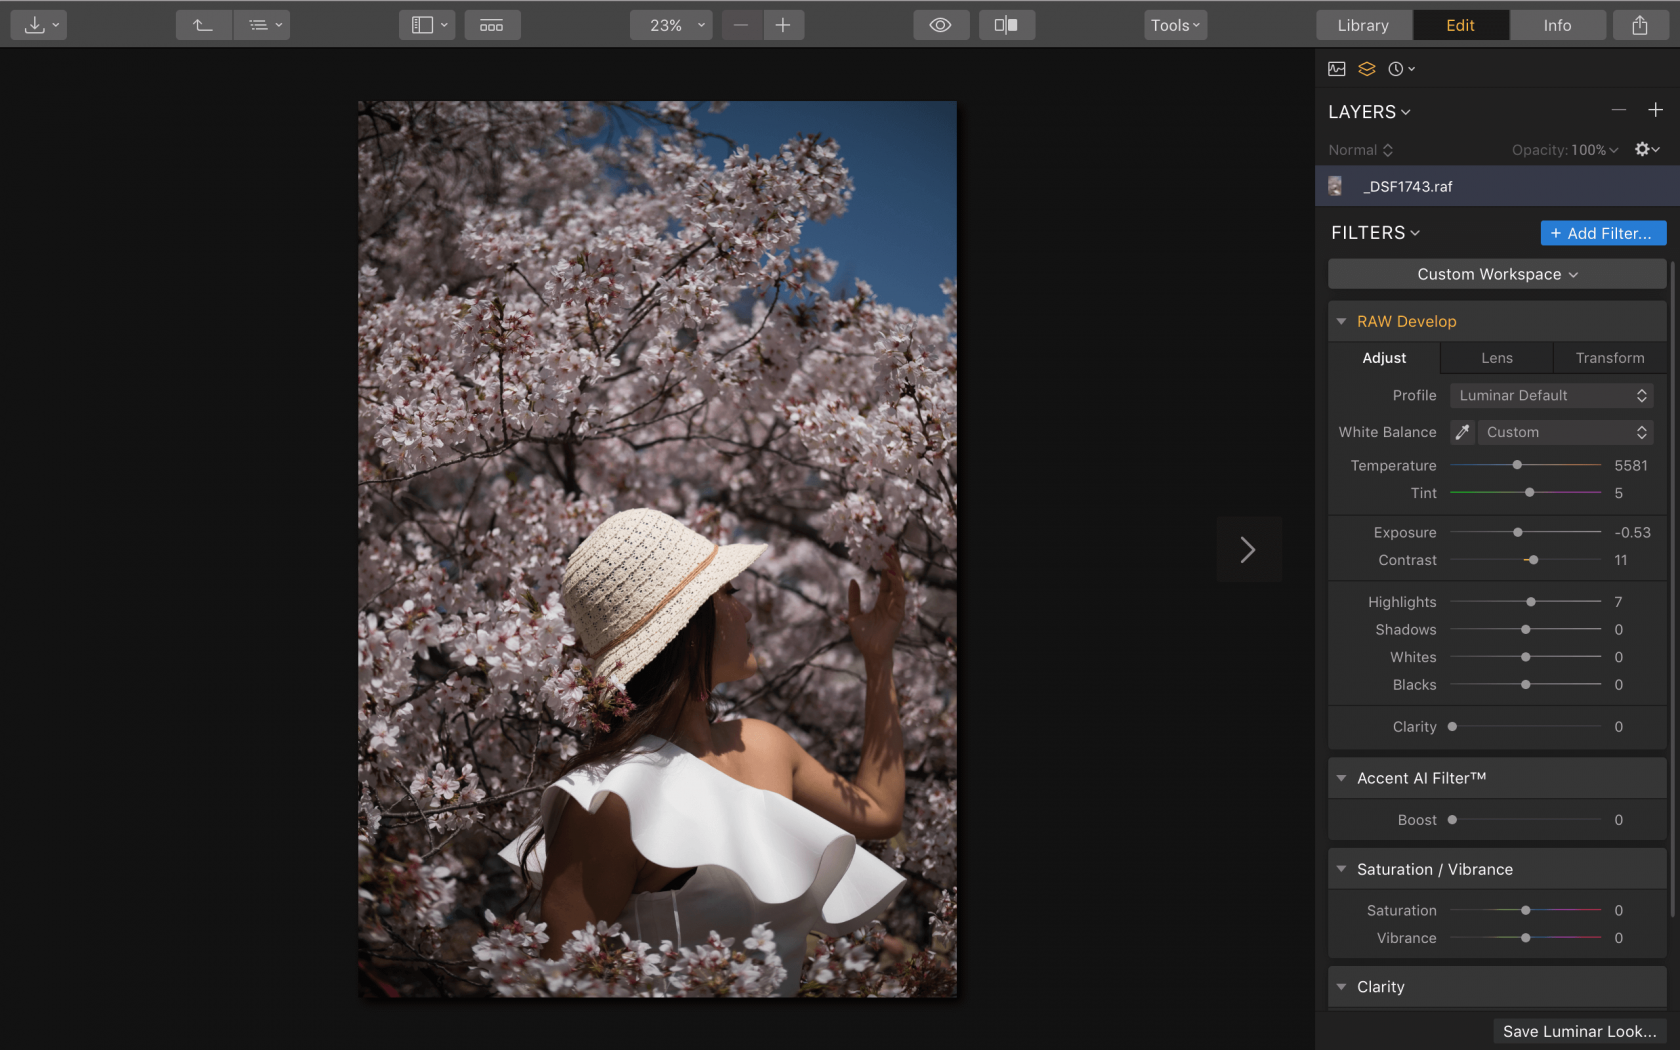Select the Transform tab in RAW Develop
1680x1050 pixels.
coord(1610,358)
